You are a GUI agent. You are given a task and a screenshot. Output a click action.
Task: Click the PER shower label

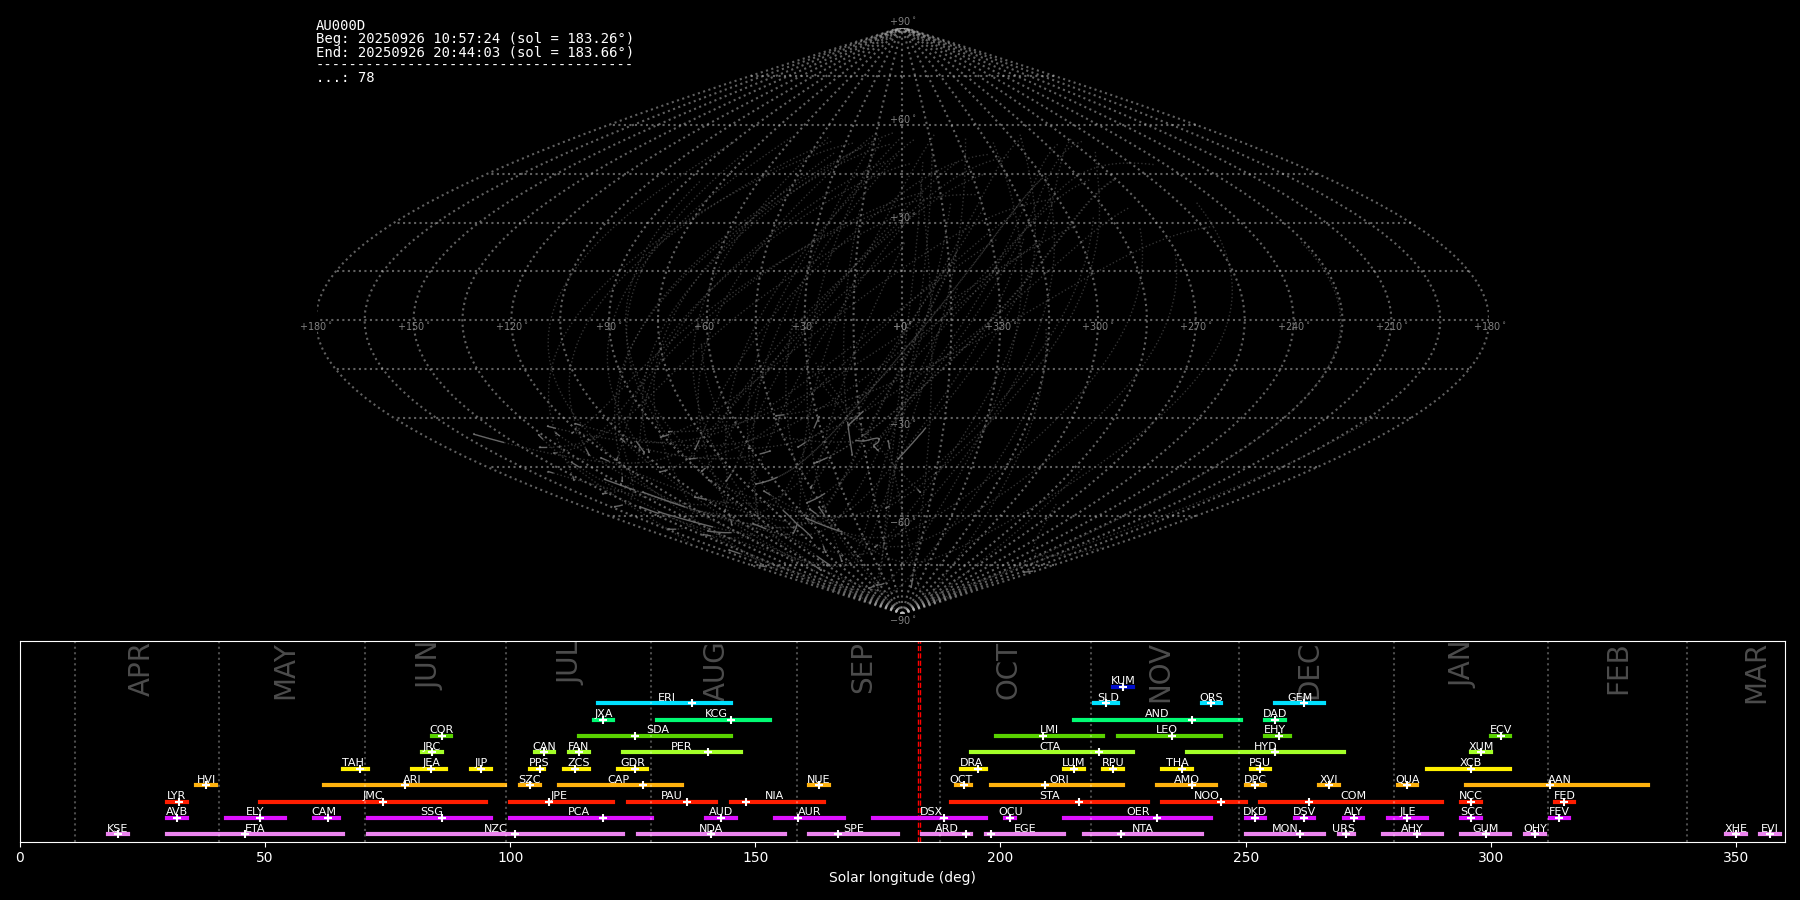(681, 747)
